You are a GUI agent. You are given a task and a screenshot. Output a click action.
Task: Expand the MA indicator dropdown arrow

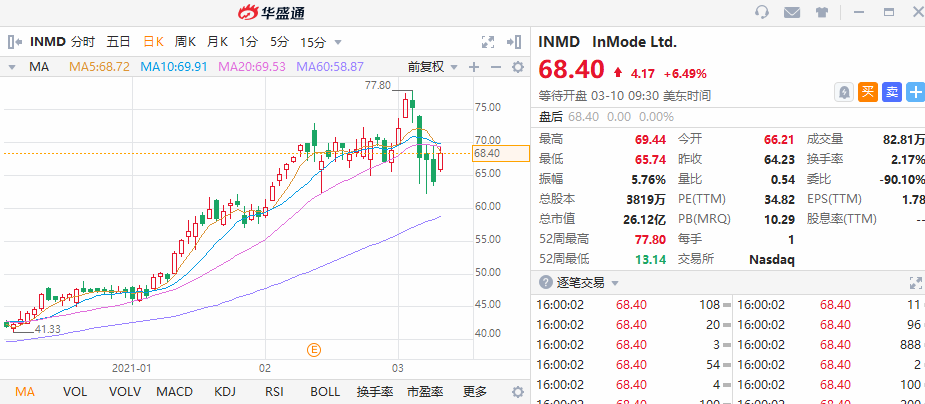click(x=12, y=68)
